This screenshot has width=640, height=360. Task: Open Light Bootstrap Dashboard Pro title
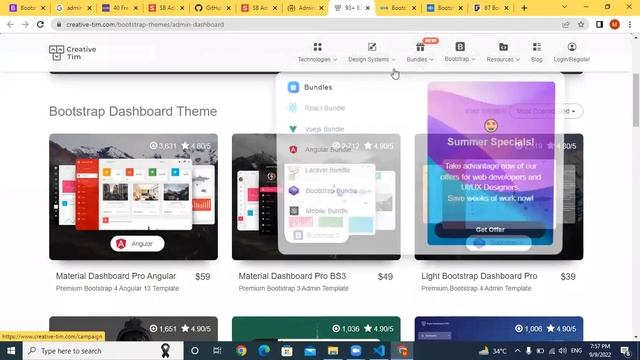pyautogui.click(x=479, y=276)
